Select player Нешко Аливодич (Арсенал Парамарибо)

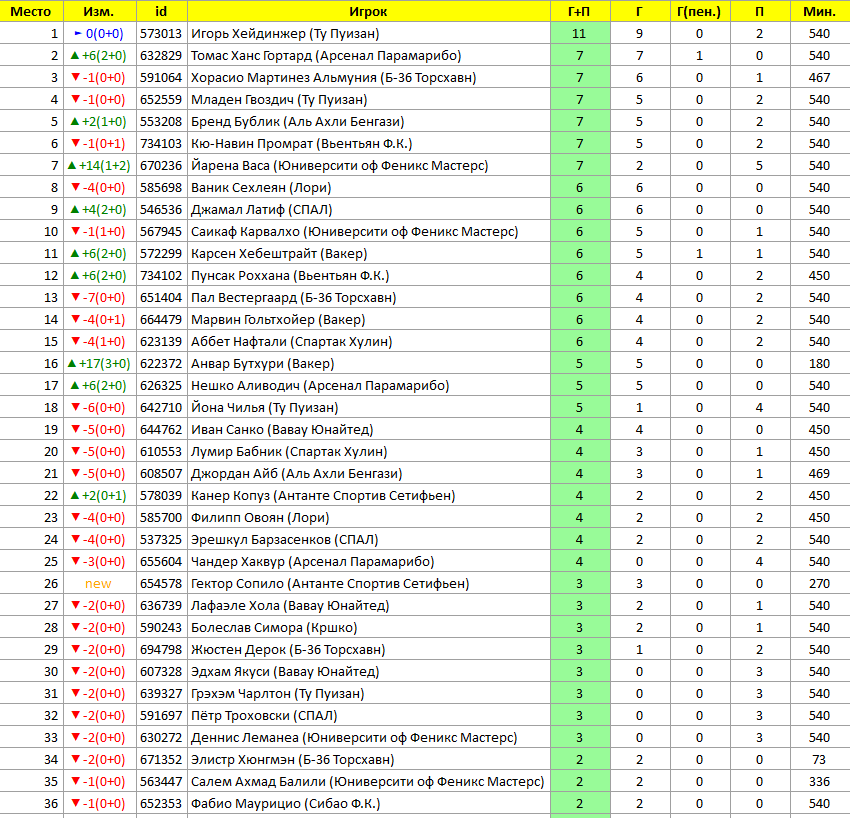click(320, 385)
